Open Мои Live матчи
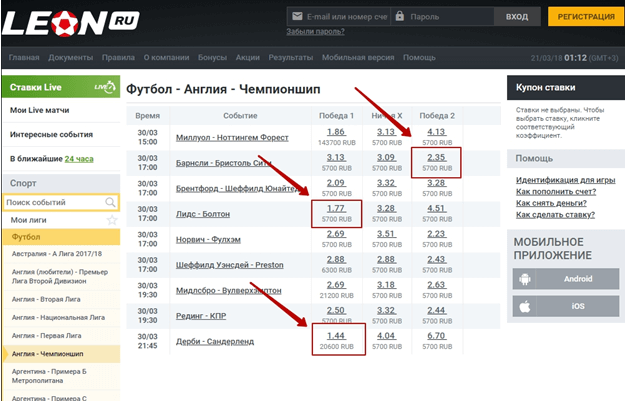 click(39, 110)
